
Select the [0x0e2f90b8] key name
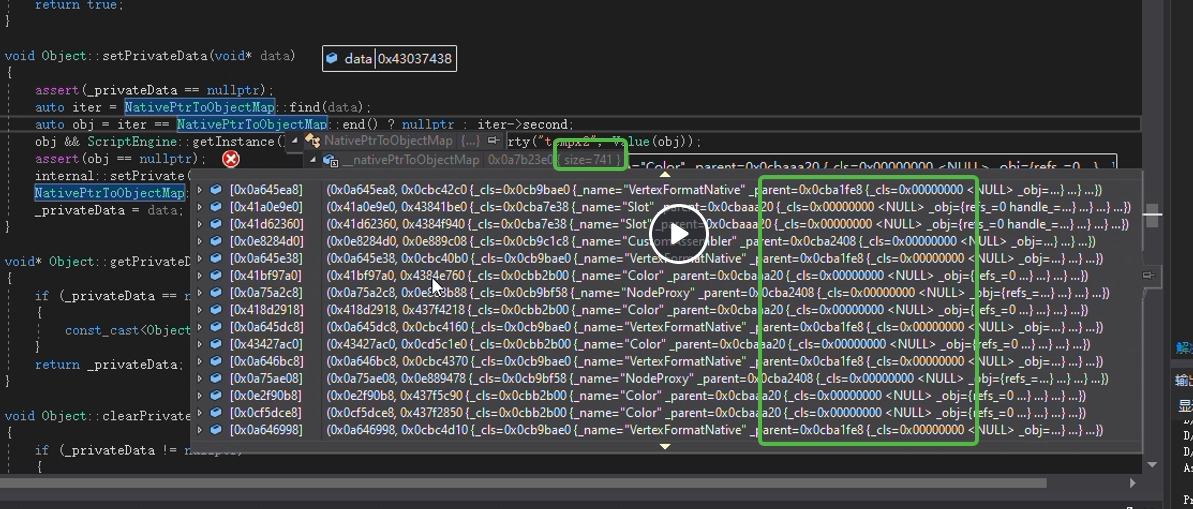click(x=266, y=395)
